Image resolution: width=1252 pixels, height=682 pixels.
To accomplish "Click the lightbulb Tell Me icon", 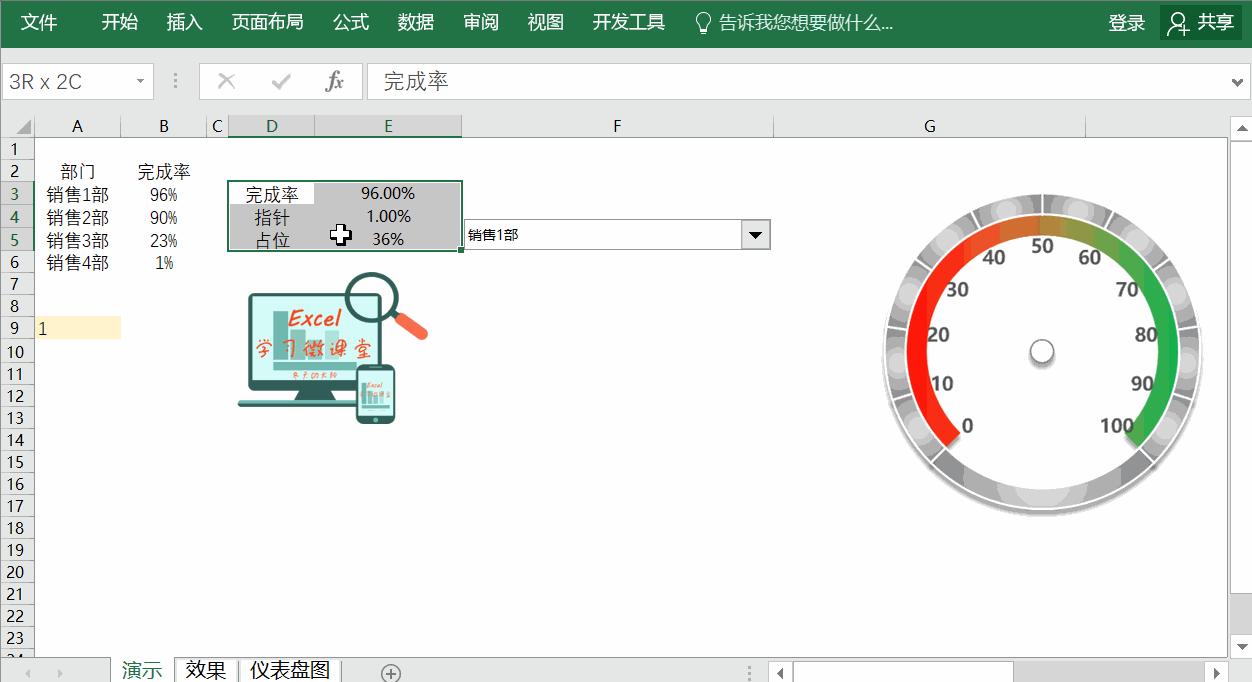I will point(705,21).
